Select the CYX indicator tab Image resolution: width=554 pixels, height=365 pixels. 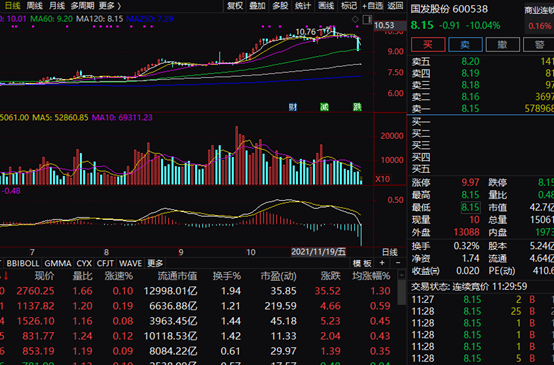coord(84,263)
